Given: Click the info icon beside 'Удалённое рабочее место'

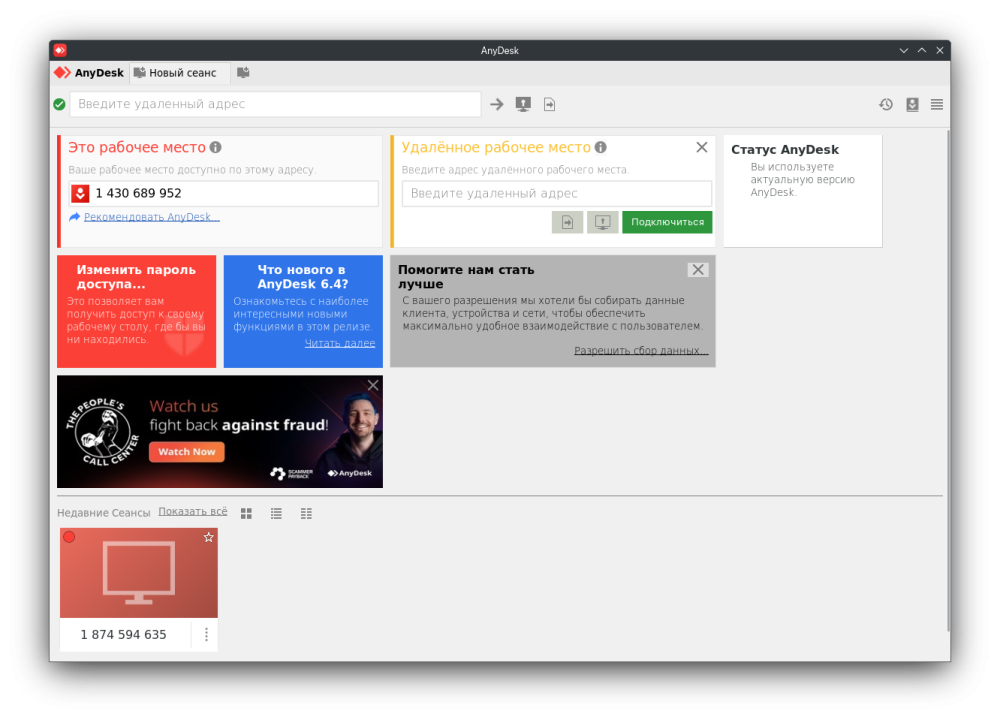Looking at the screenshot, I should point(601,147).
